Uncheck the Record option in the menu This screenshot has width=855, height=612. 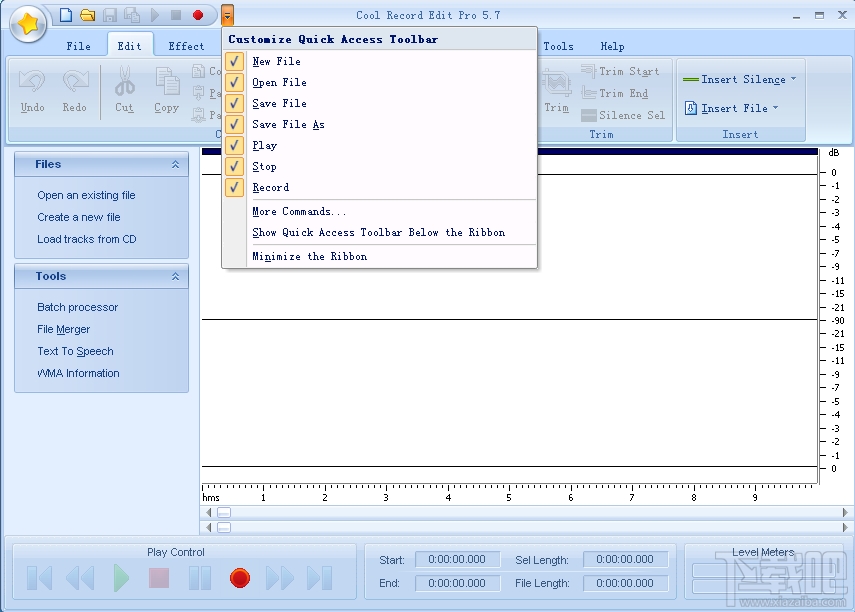(234, 187)
